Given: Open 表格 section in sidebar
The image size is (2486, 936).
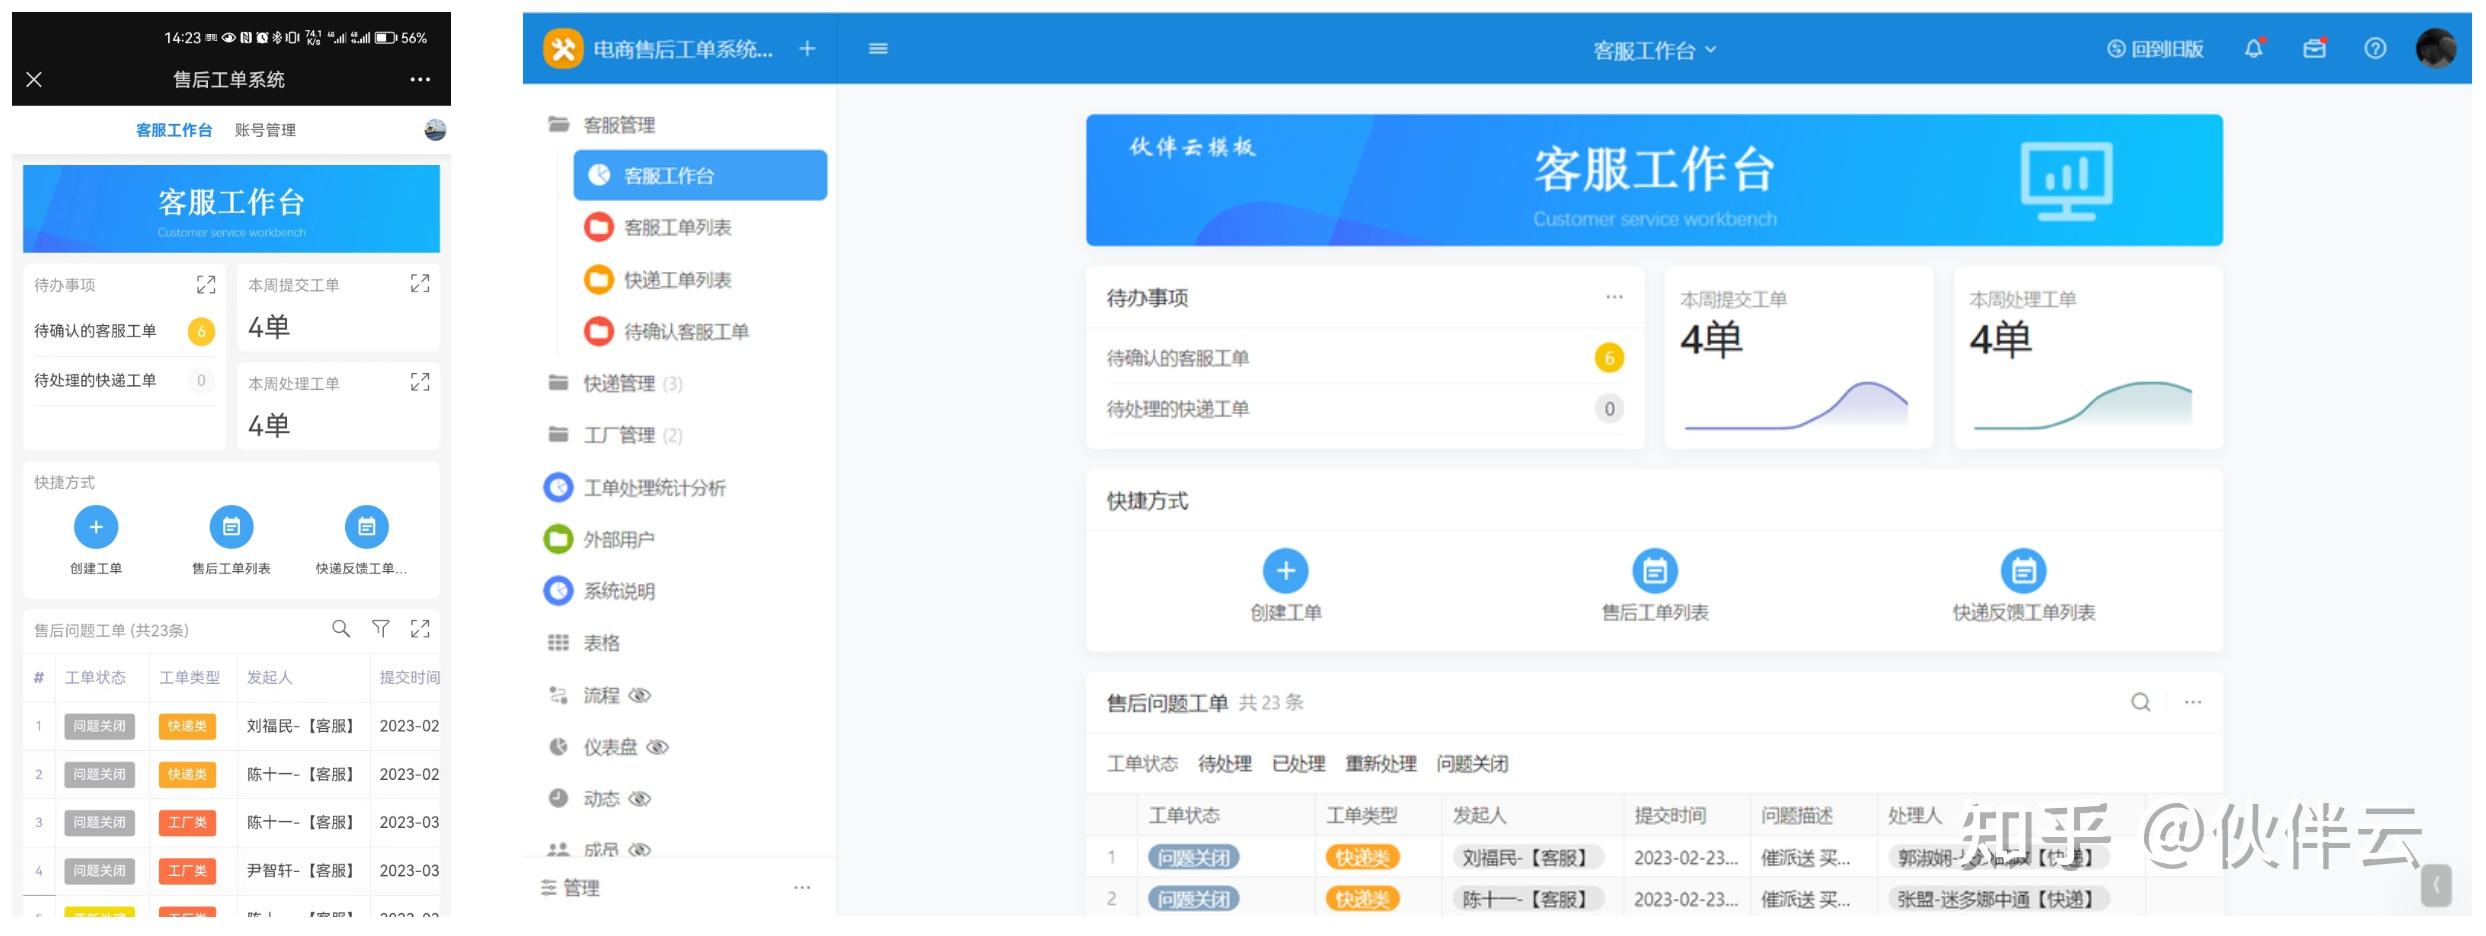Looking at the screenshot, I should tap(584, 643).
